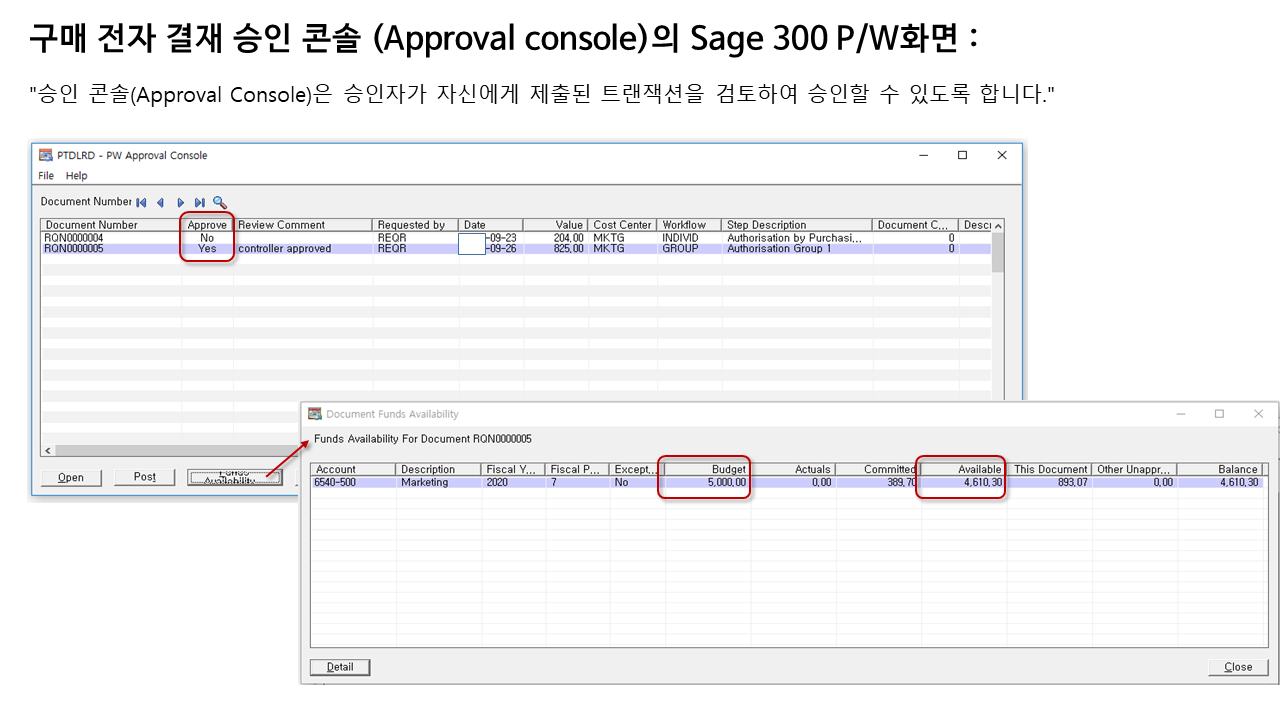This screenshot has width=1280, height=720.
Task: Select row RQN0000004 in document list
Action: click(x=517, y=238)
